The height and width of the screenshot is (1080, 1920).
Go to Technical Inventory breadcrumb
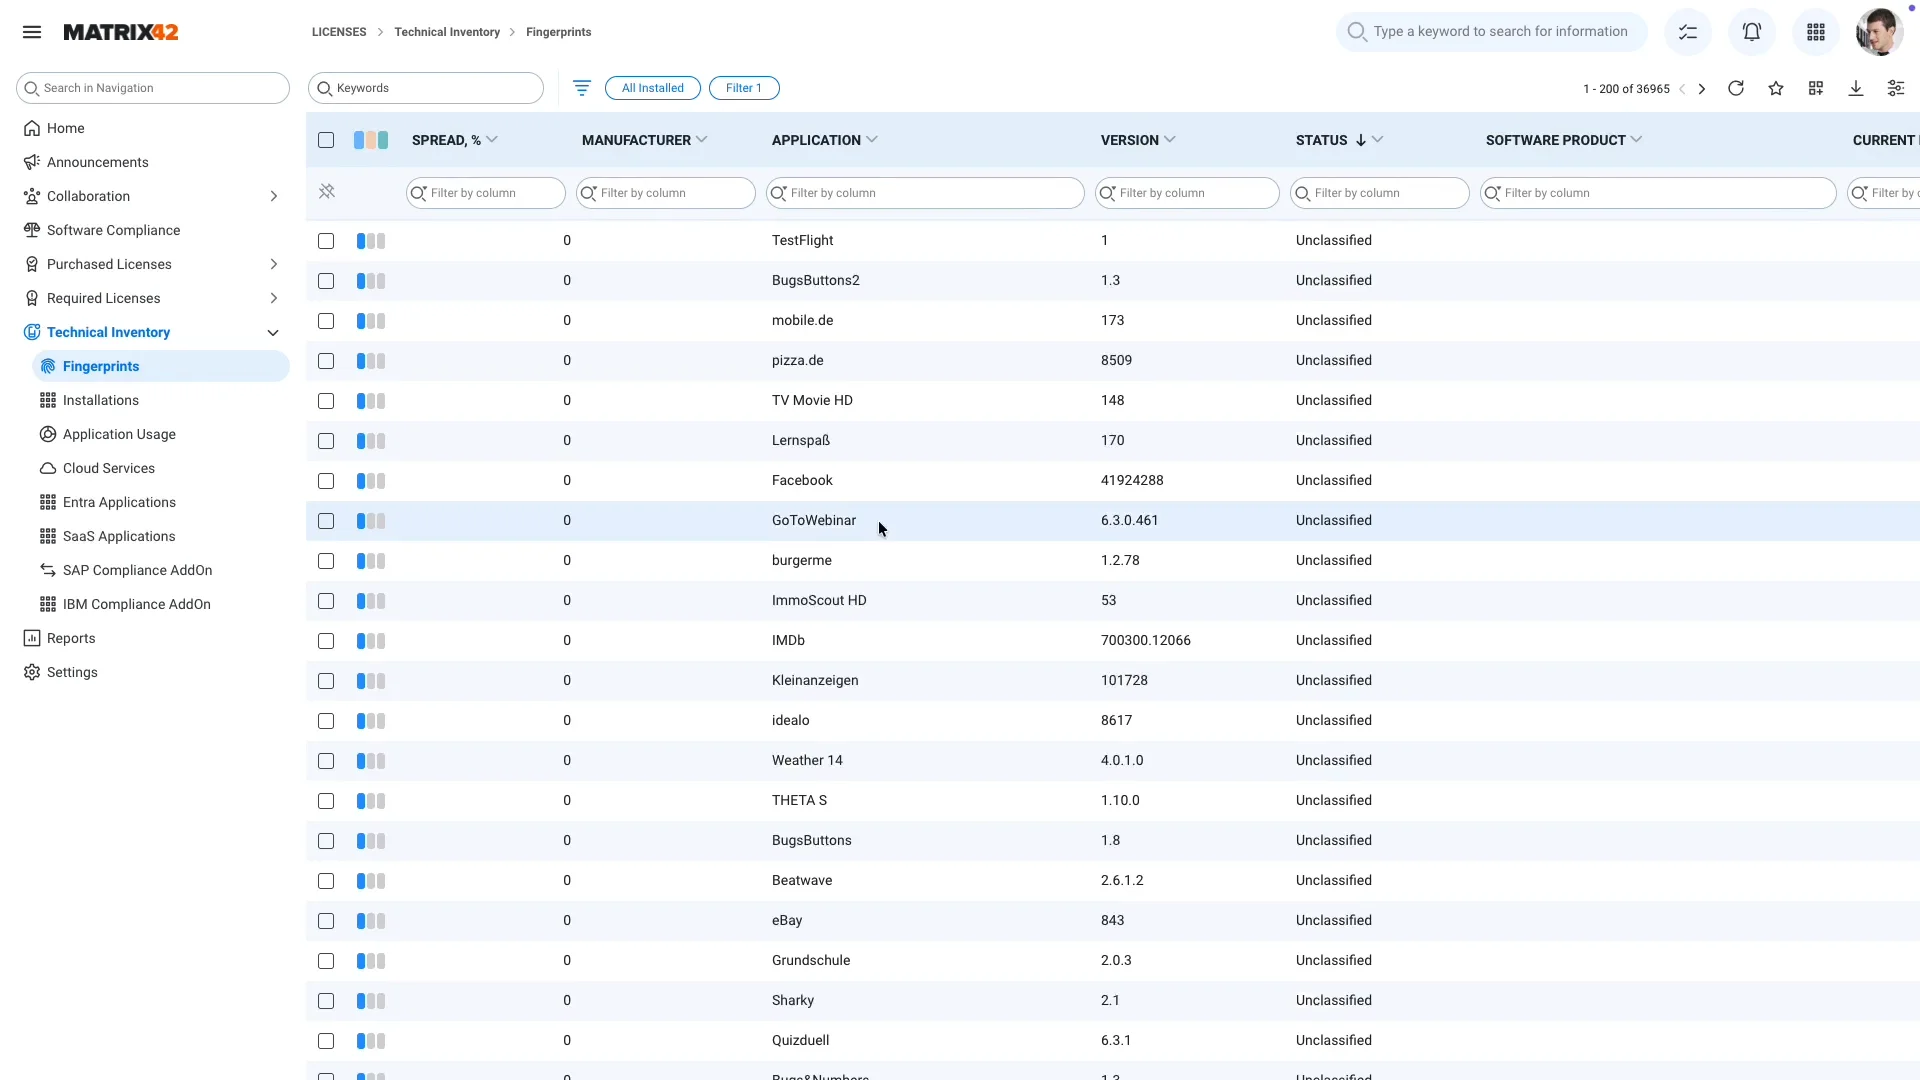coord(447,32)
